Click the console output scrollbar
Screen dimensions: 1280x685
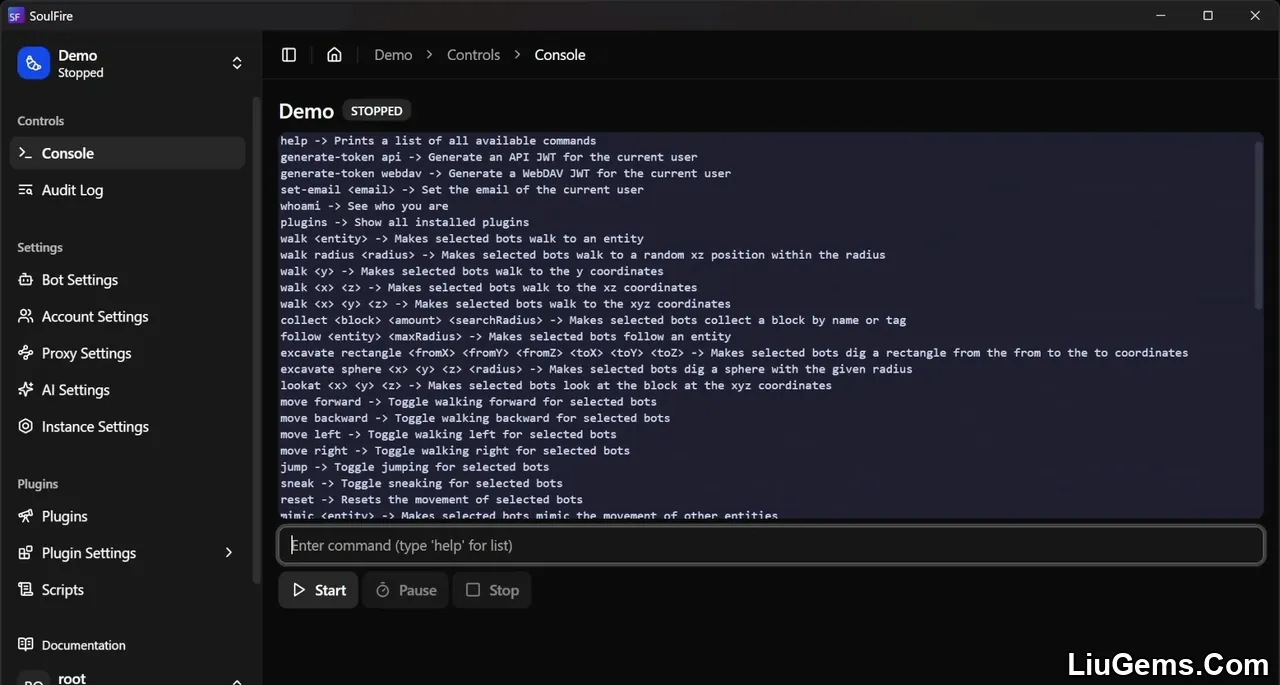coord(1259,225)
